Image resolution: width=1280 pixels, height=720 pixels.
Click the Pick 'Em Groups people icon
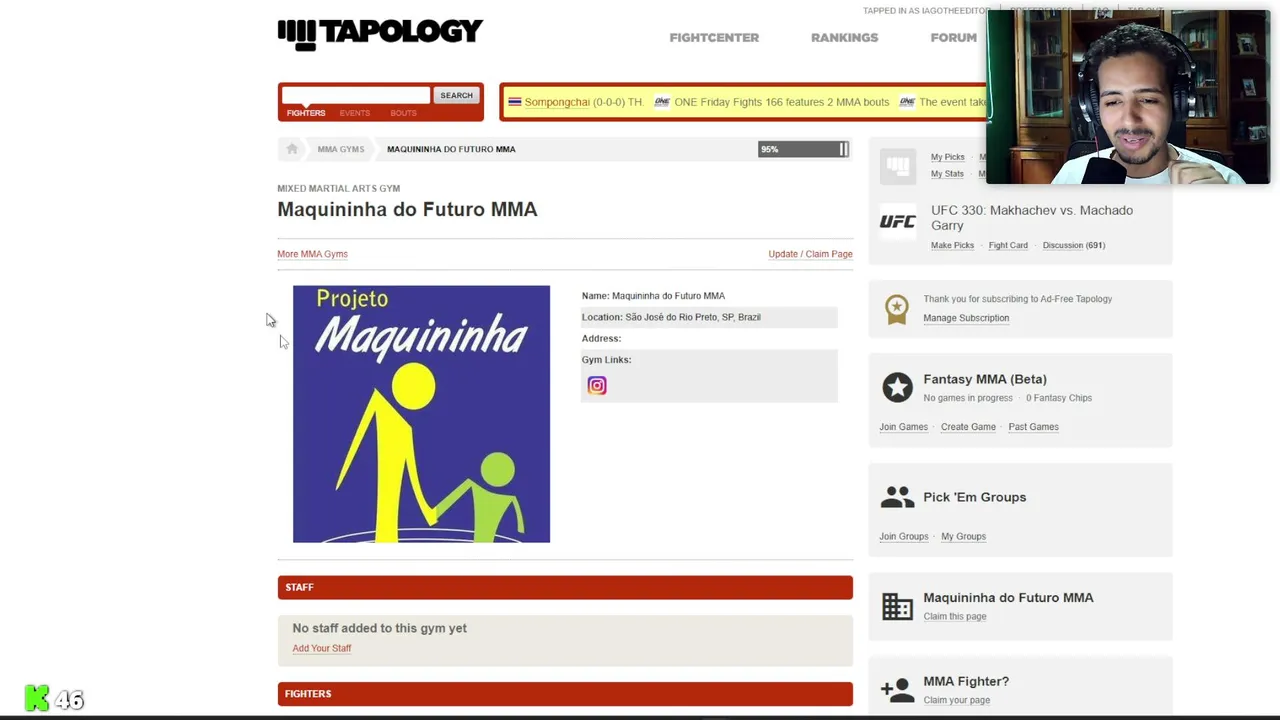pos(897,497)
